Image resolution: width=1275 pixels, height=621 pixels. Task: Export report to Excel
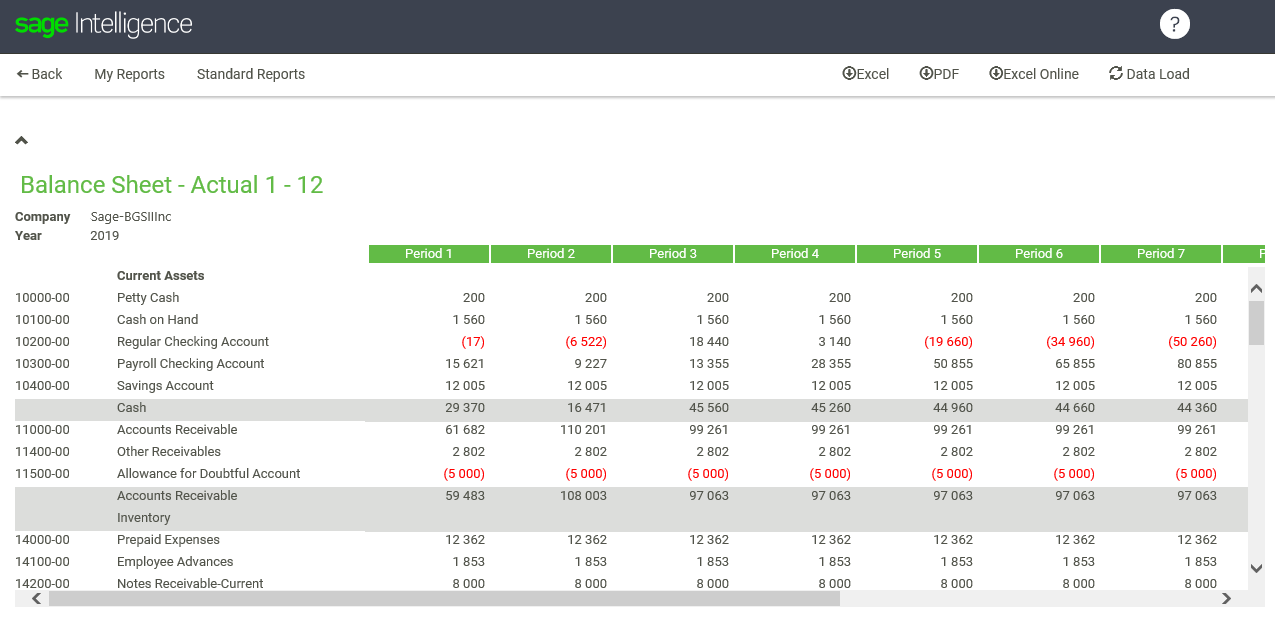866,74
